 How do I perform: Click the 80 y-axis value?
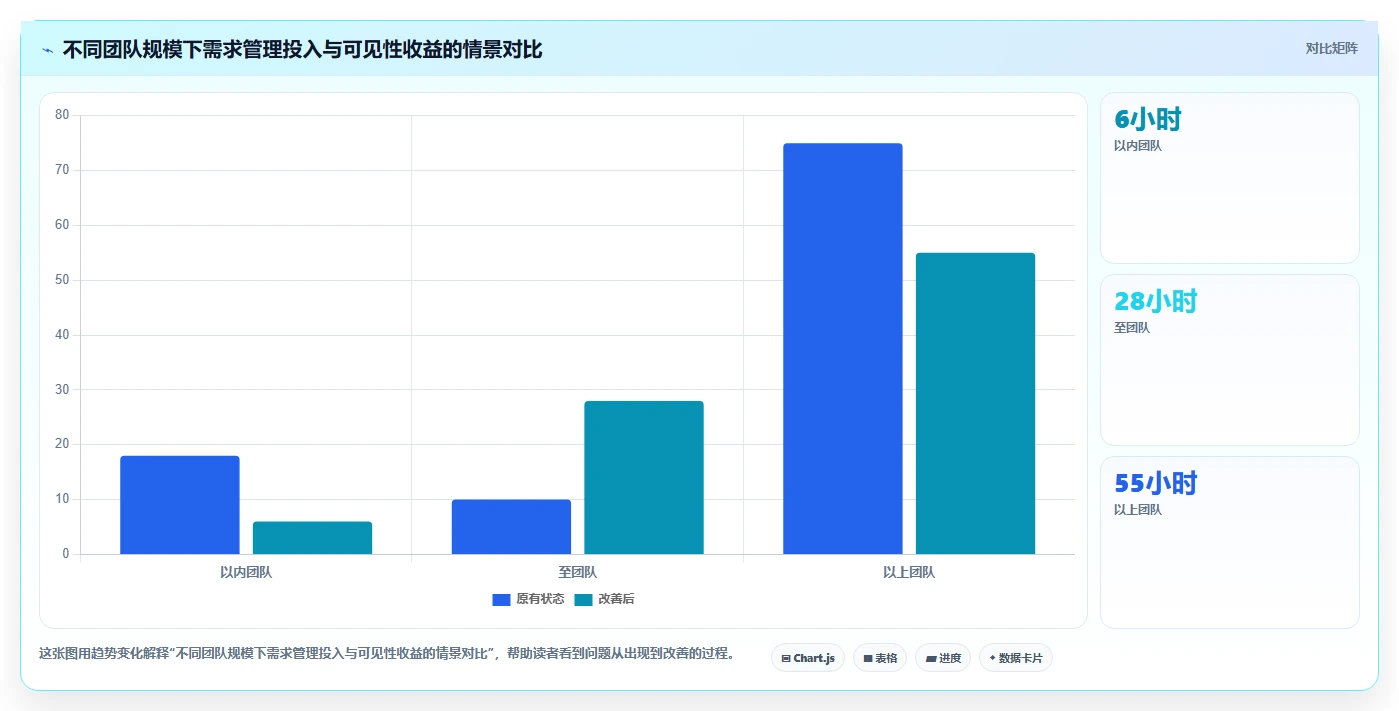pyautogui.click(x=62, y=115)
